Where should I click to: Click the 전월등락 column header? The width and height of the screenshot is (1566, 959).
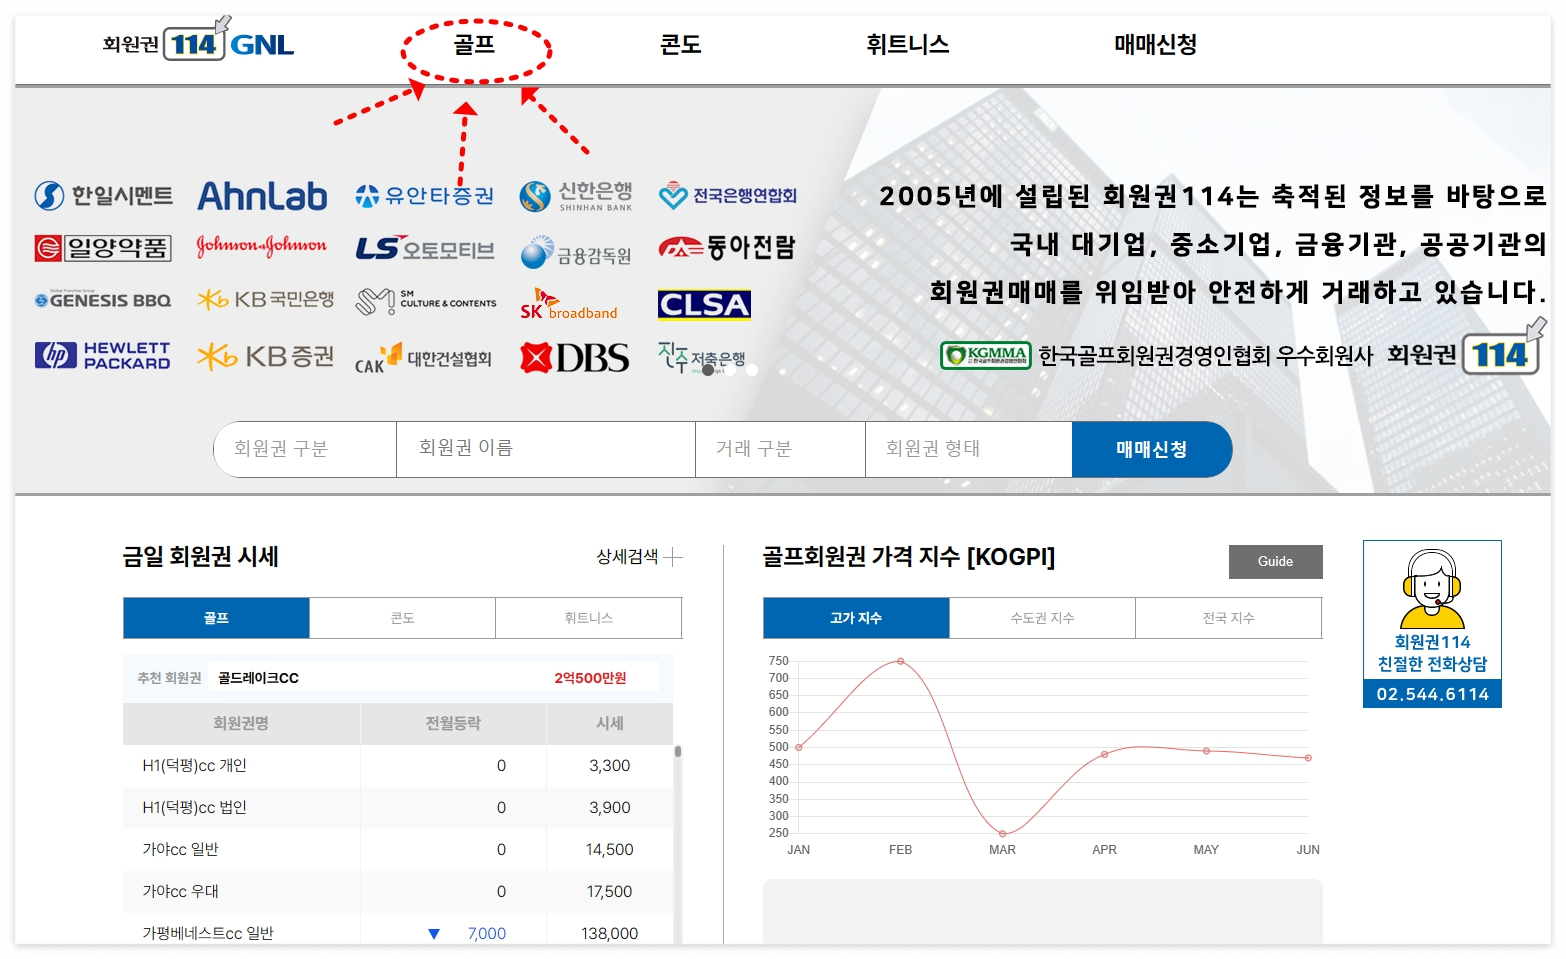coord(453,723)
